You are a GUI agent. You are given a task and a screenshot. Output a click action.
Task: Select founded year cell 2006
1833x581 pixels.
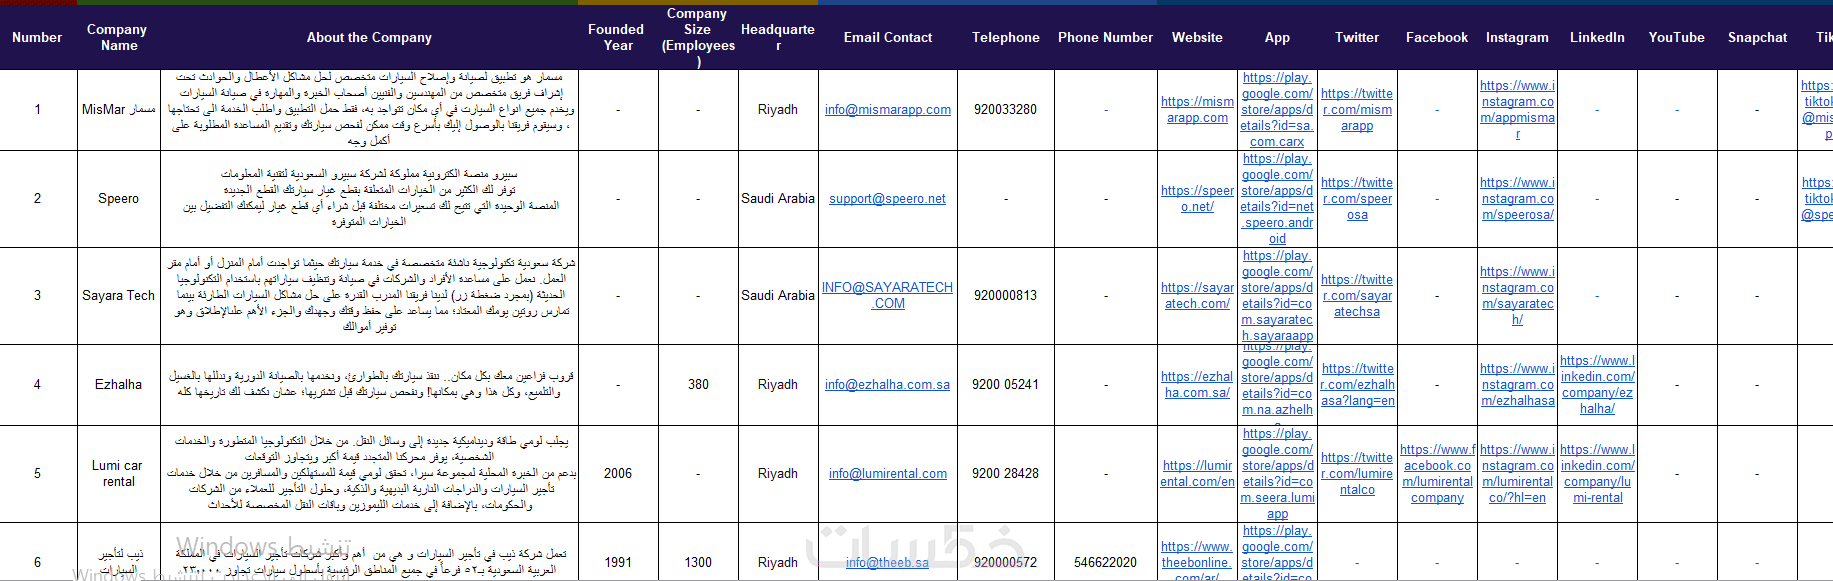[x=617, y=474]
